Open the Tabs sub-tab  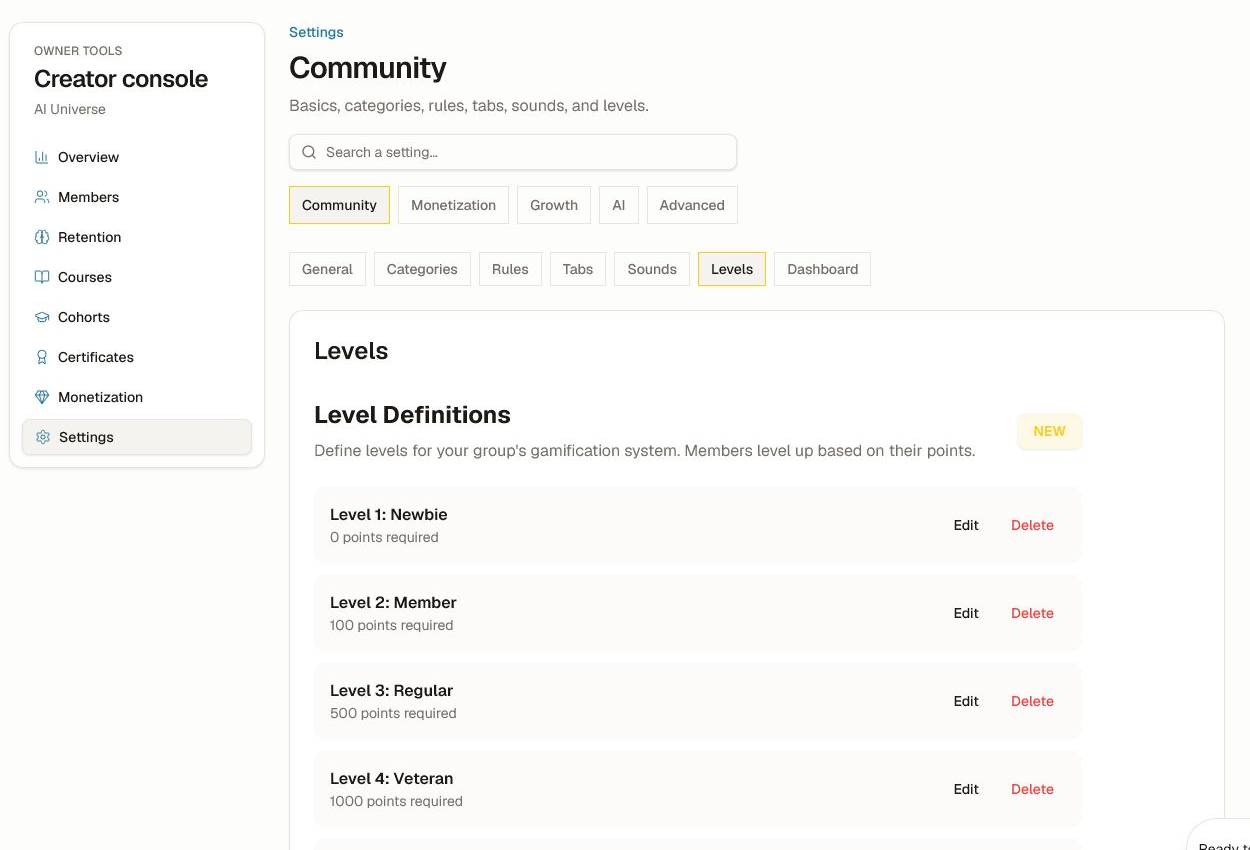point(578,269)
